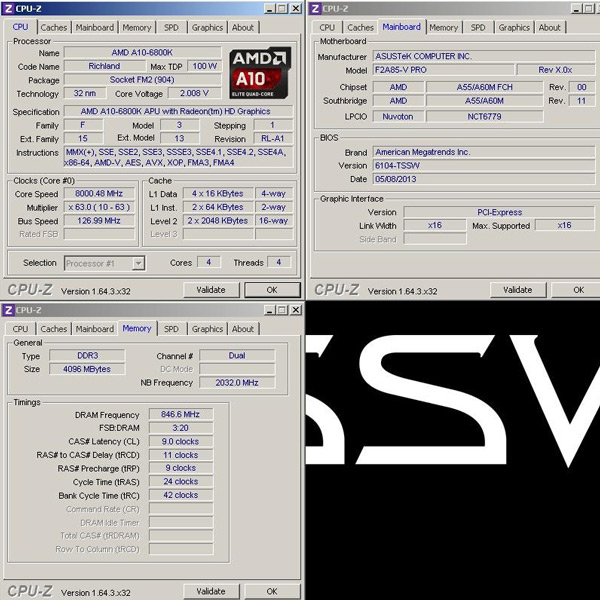The width and height of the screenshot is (600, 600).
Task: Click the Core Speed value 8000.48 MHz
Action: [x=99, y=194]
